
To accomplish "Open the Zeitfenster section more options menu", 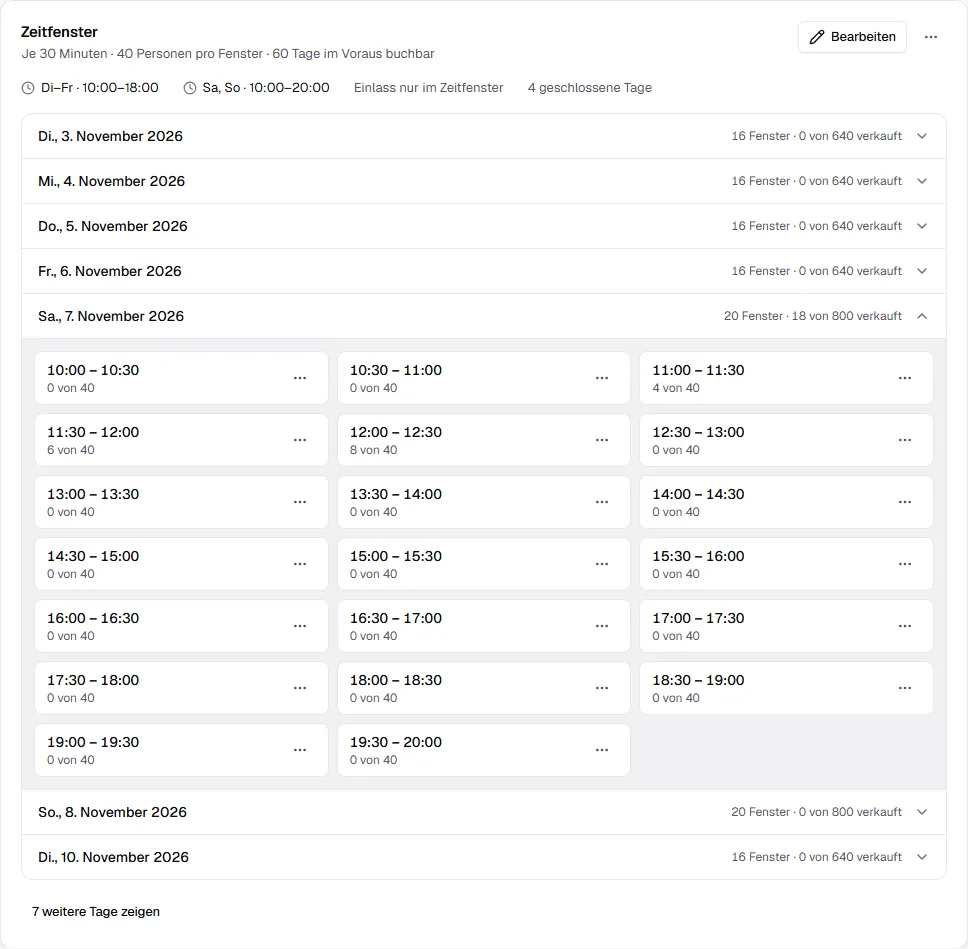I will click(x=931, y=37).
